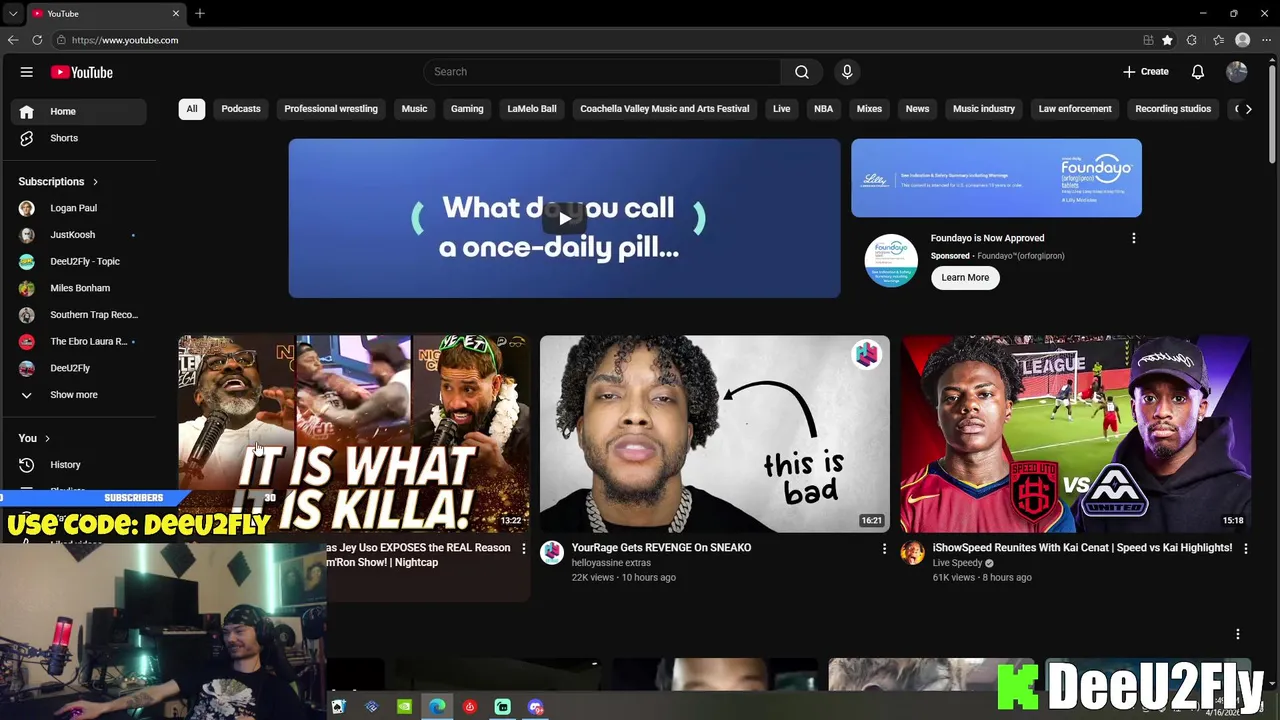The width and height of the screenshot is (1280, 720).
Task: Open options menu below video row
Action: (x=1238, y=634)
